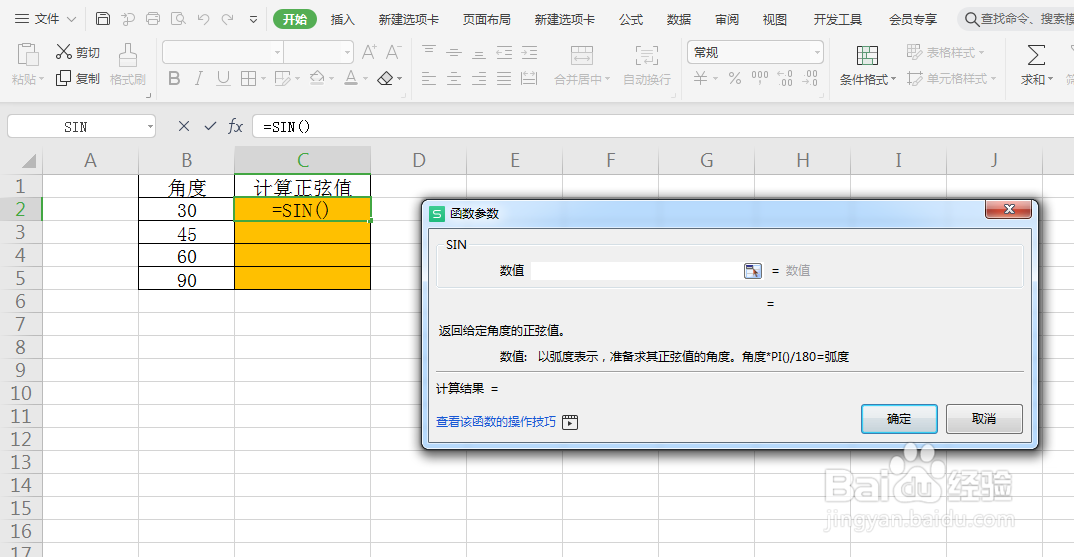Click the range selector icon beside 数值
The image size is (1074, 557).
(753, 271)
